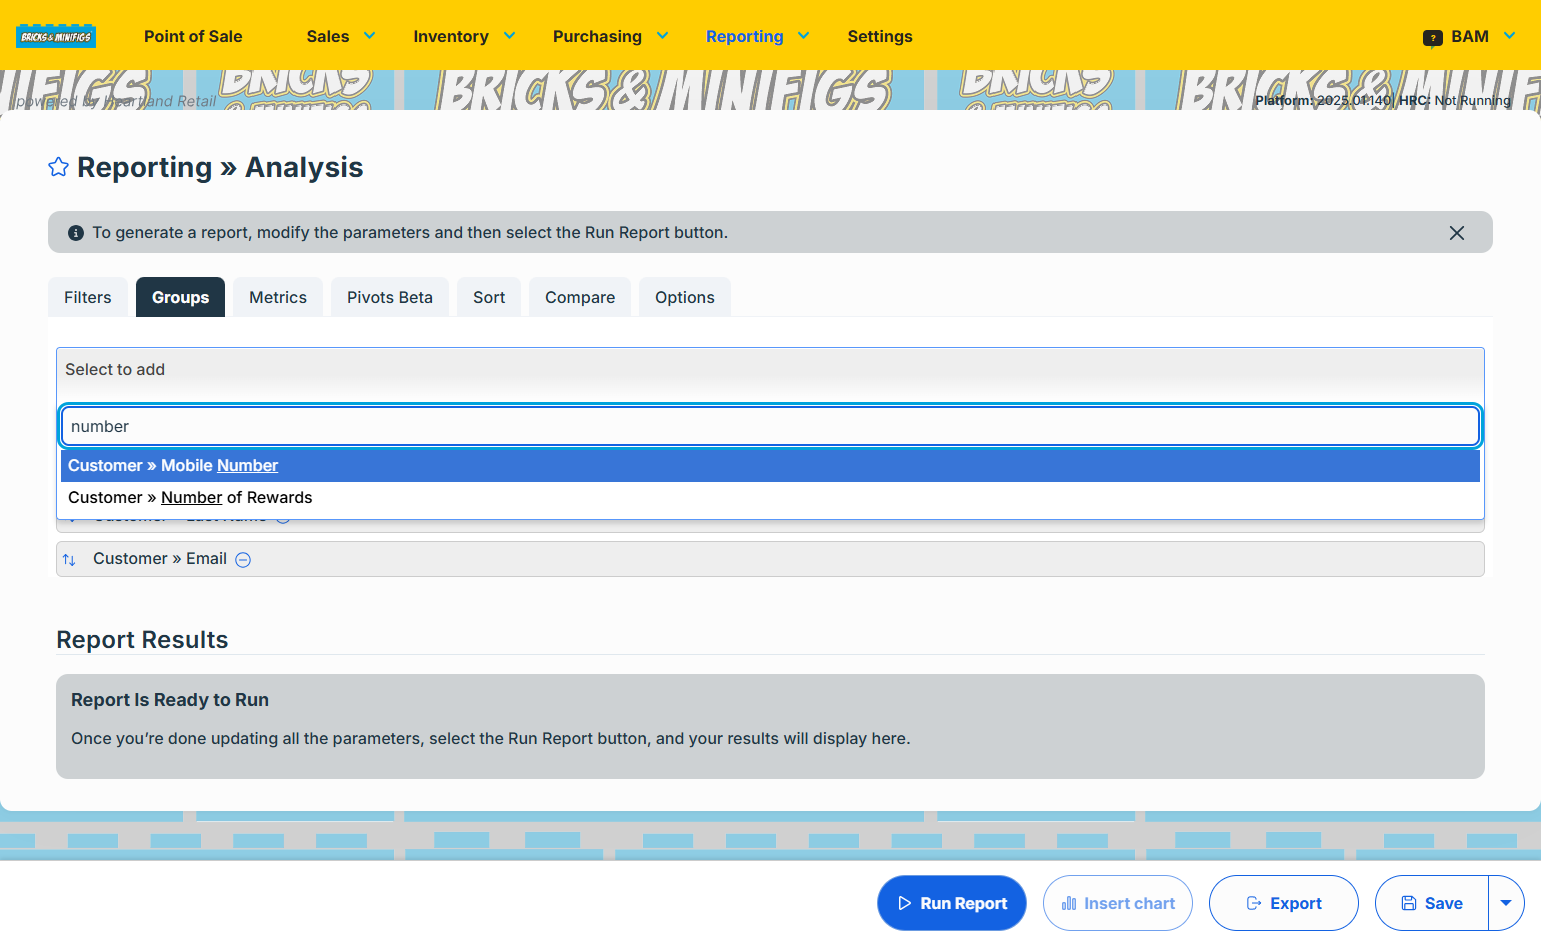Click the reorder arrows next to Customer » Email
Image resolution: width=1541 pixels, height=945 pixels.
tap(69, 560)
